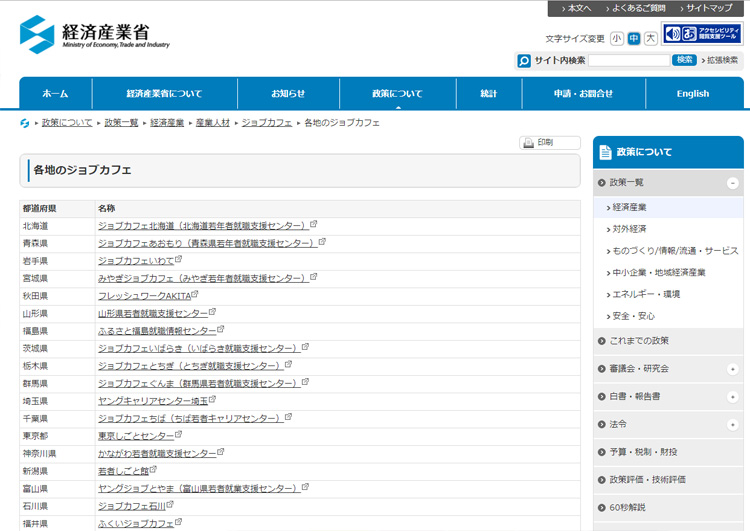750x531 pixels.
Task: Open the 統計 navigation tab
Action: pyautogui.click(x=489, y=94)
